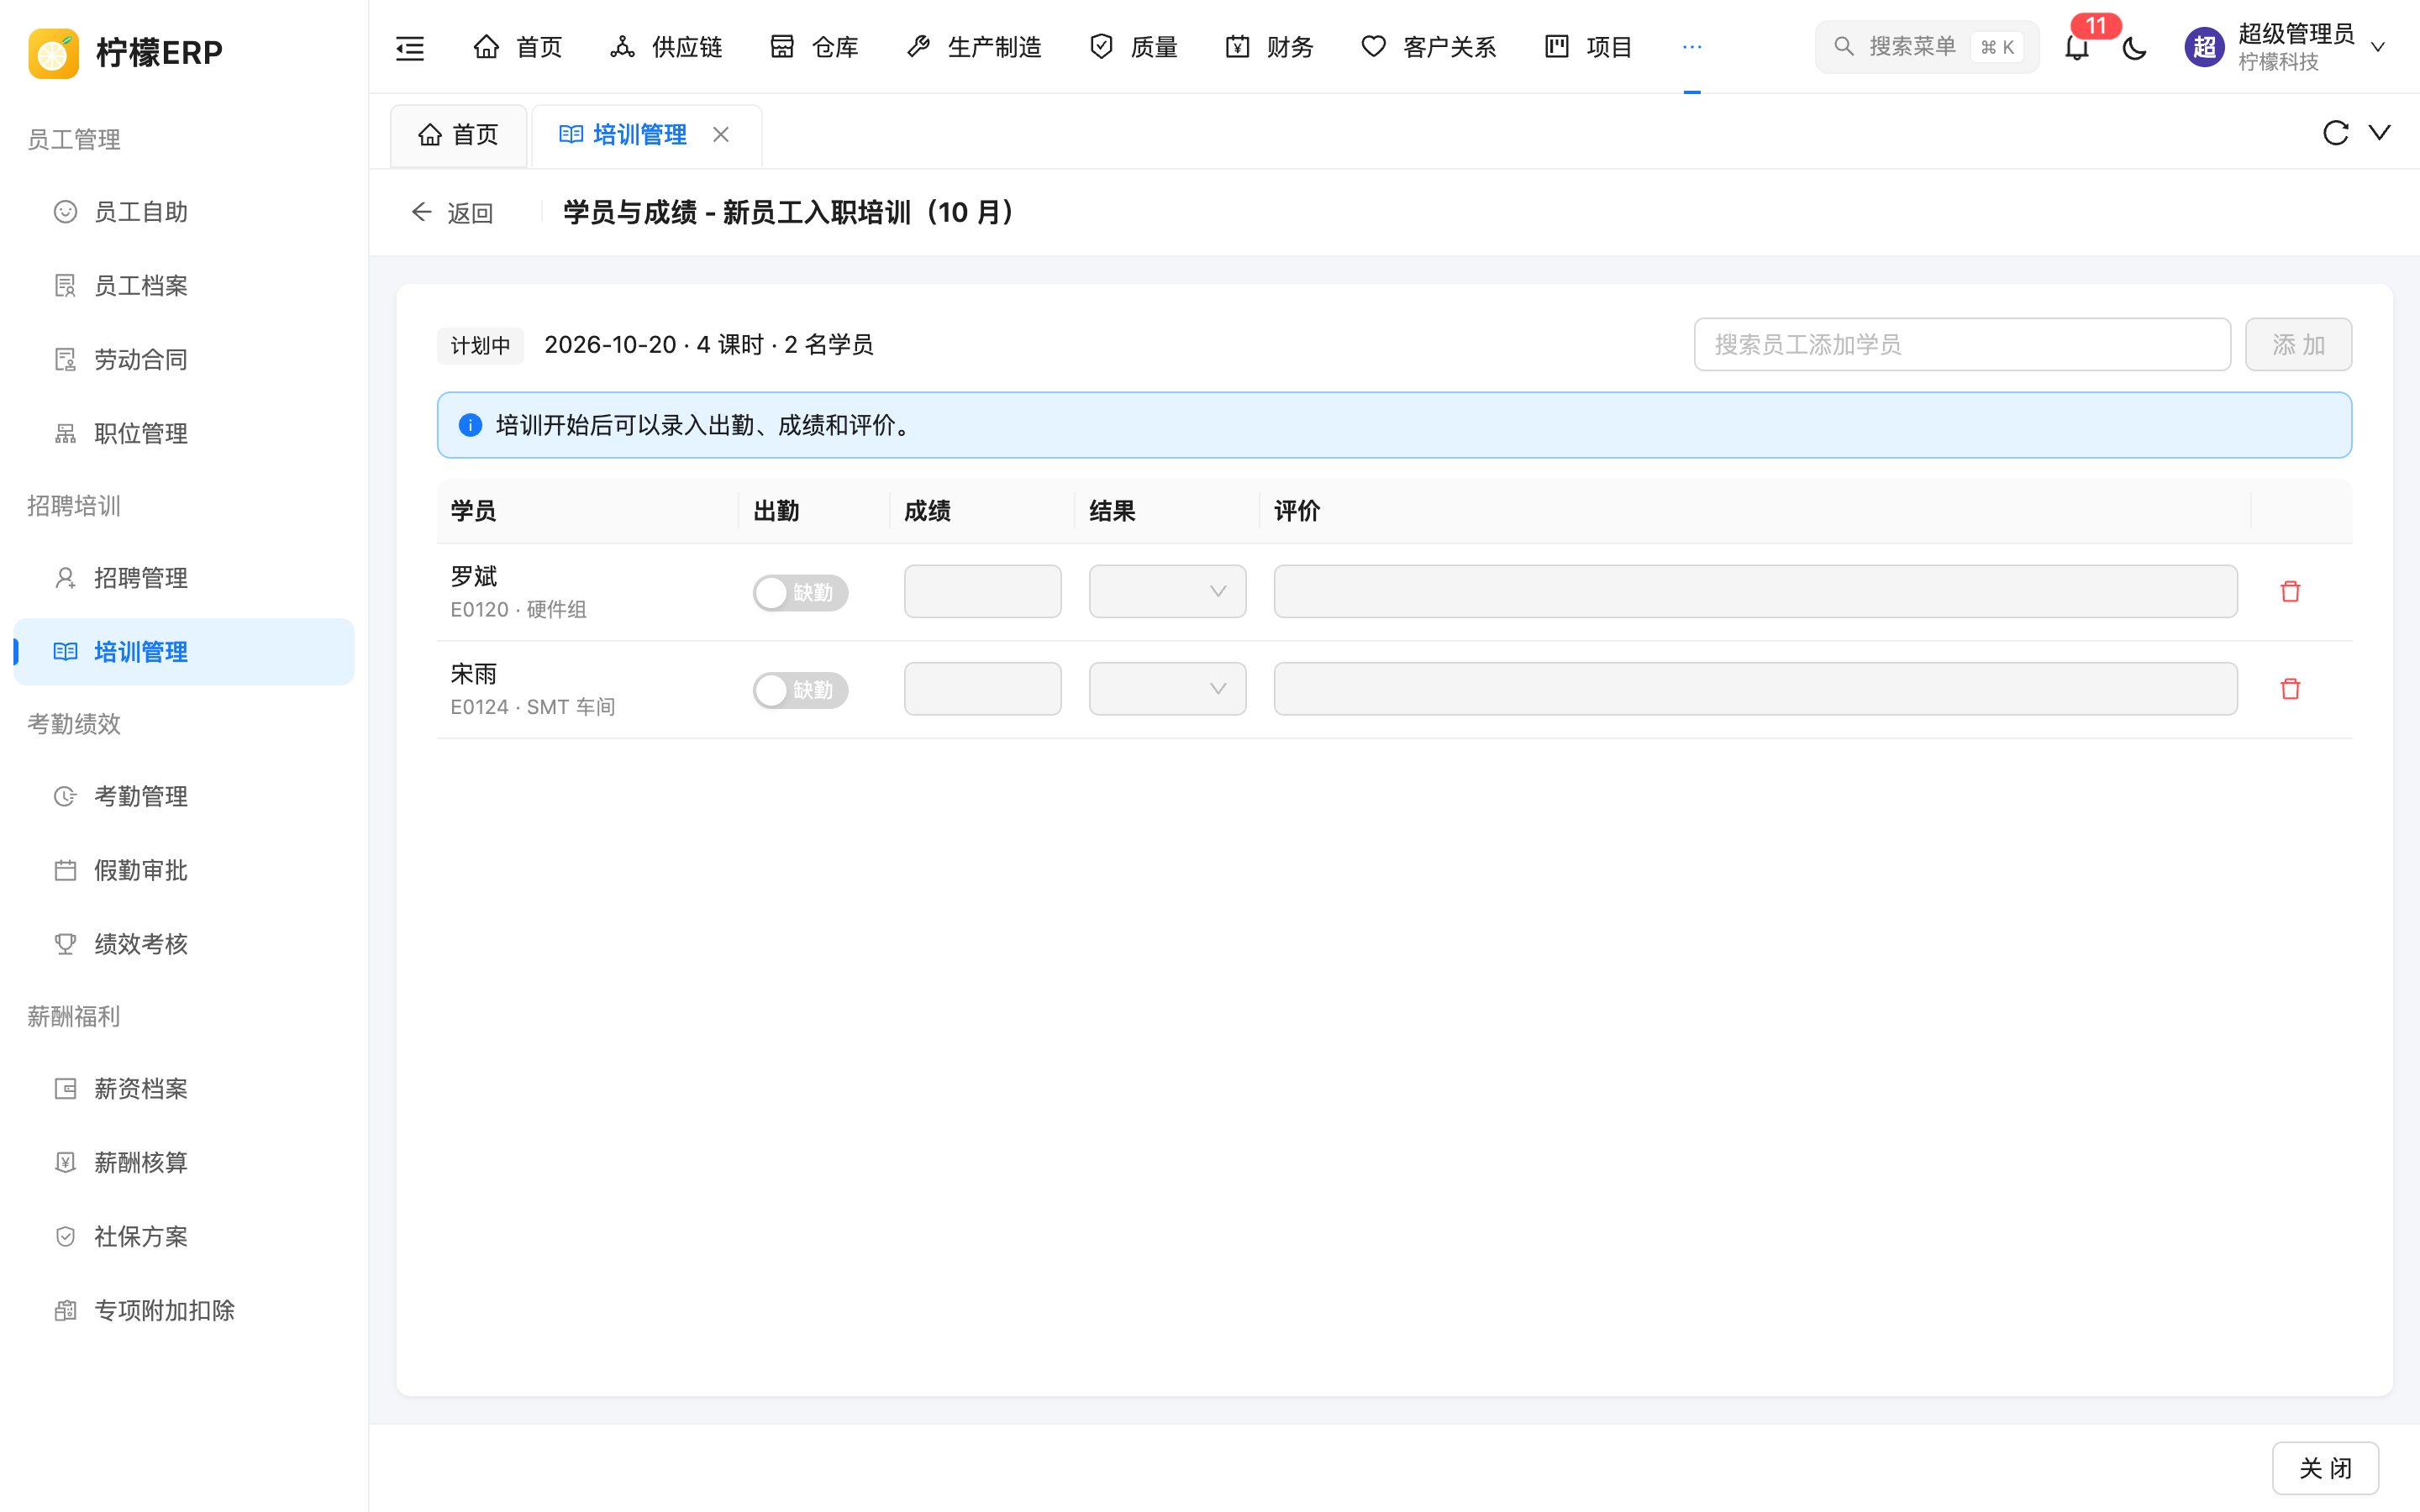Open 薪资档案 in the sidebar
Screen dimensions: 2420x1512
[184, 1088]
